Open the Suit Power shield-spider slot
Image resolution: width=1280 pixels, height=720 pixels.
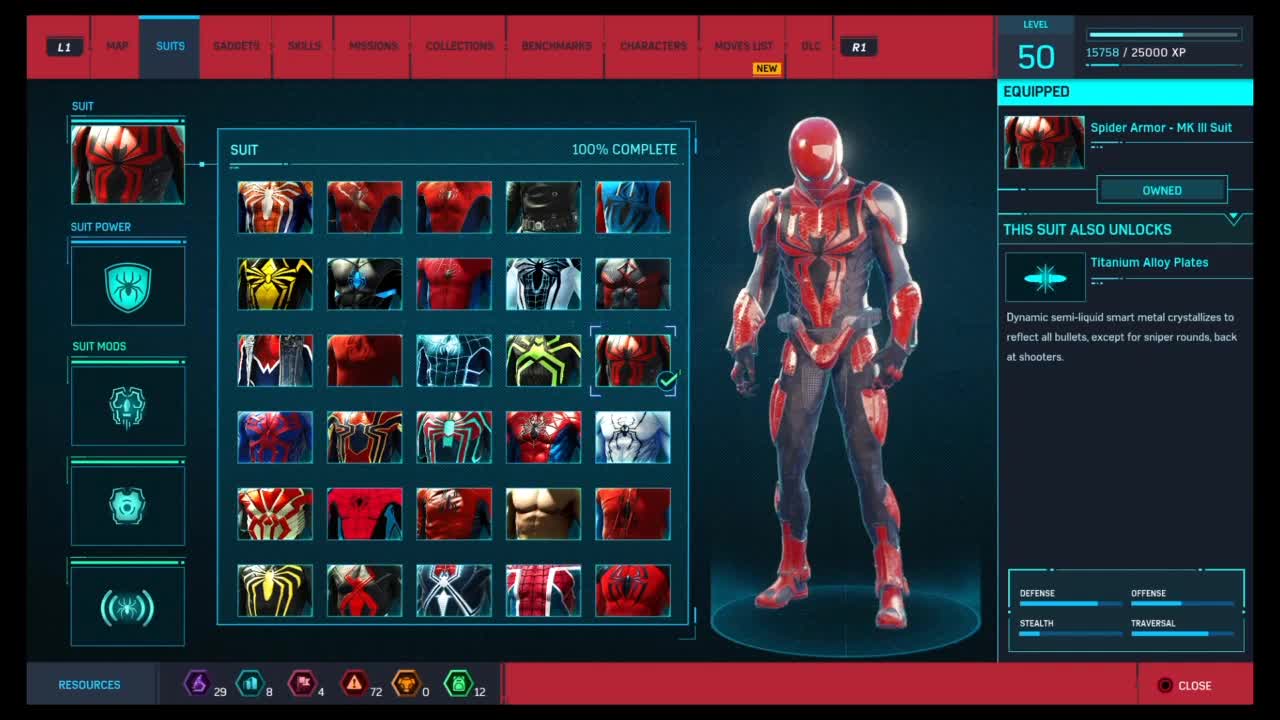[x=128, y=286]
